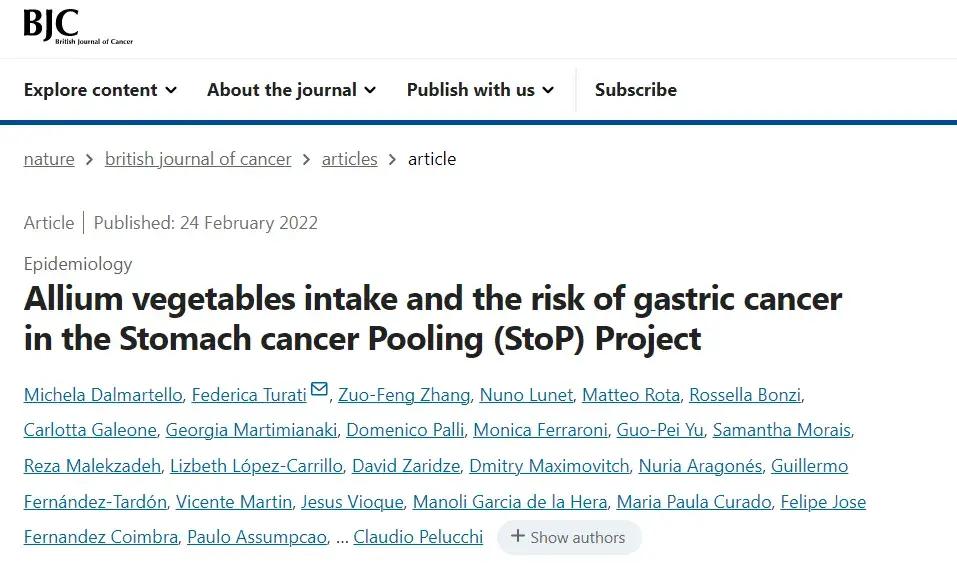Select author Reza Malekzadeh
This screenshot has height=568, width=957.
pos(92,466)
